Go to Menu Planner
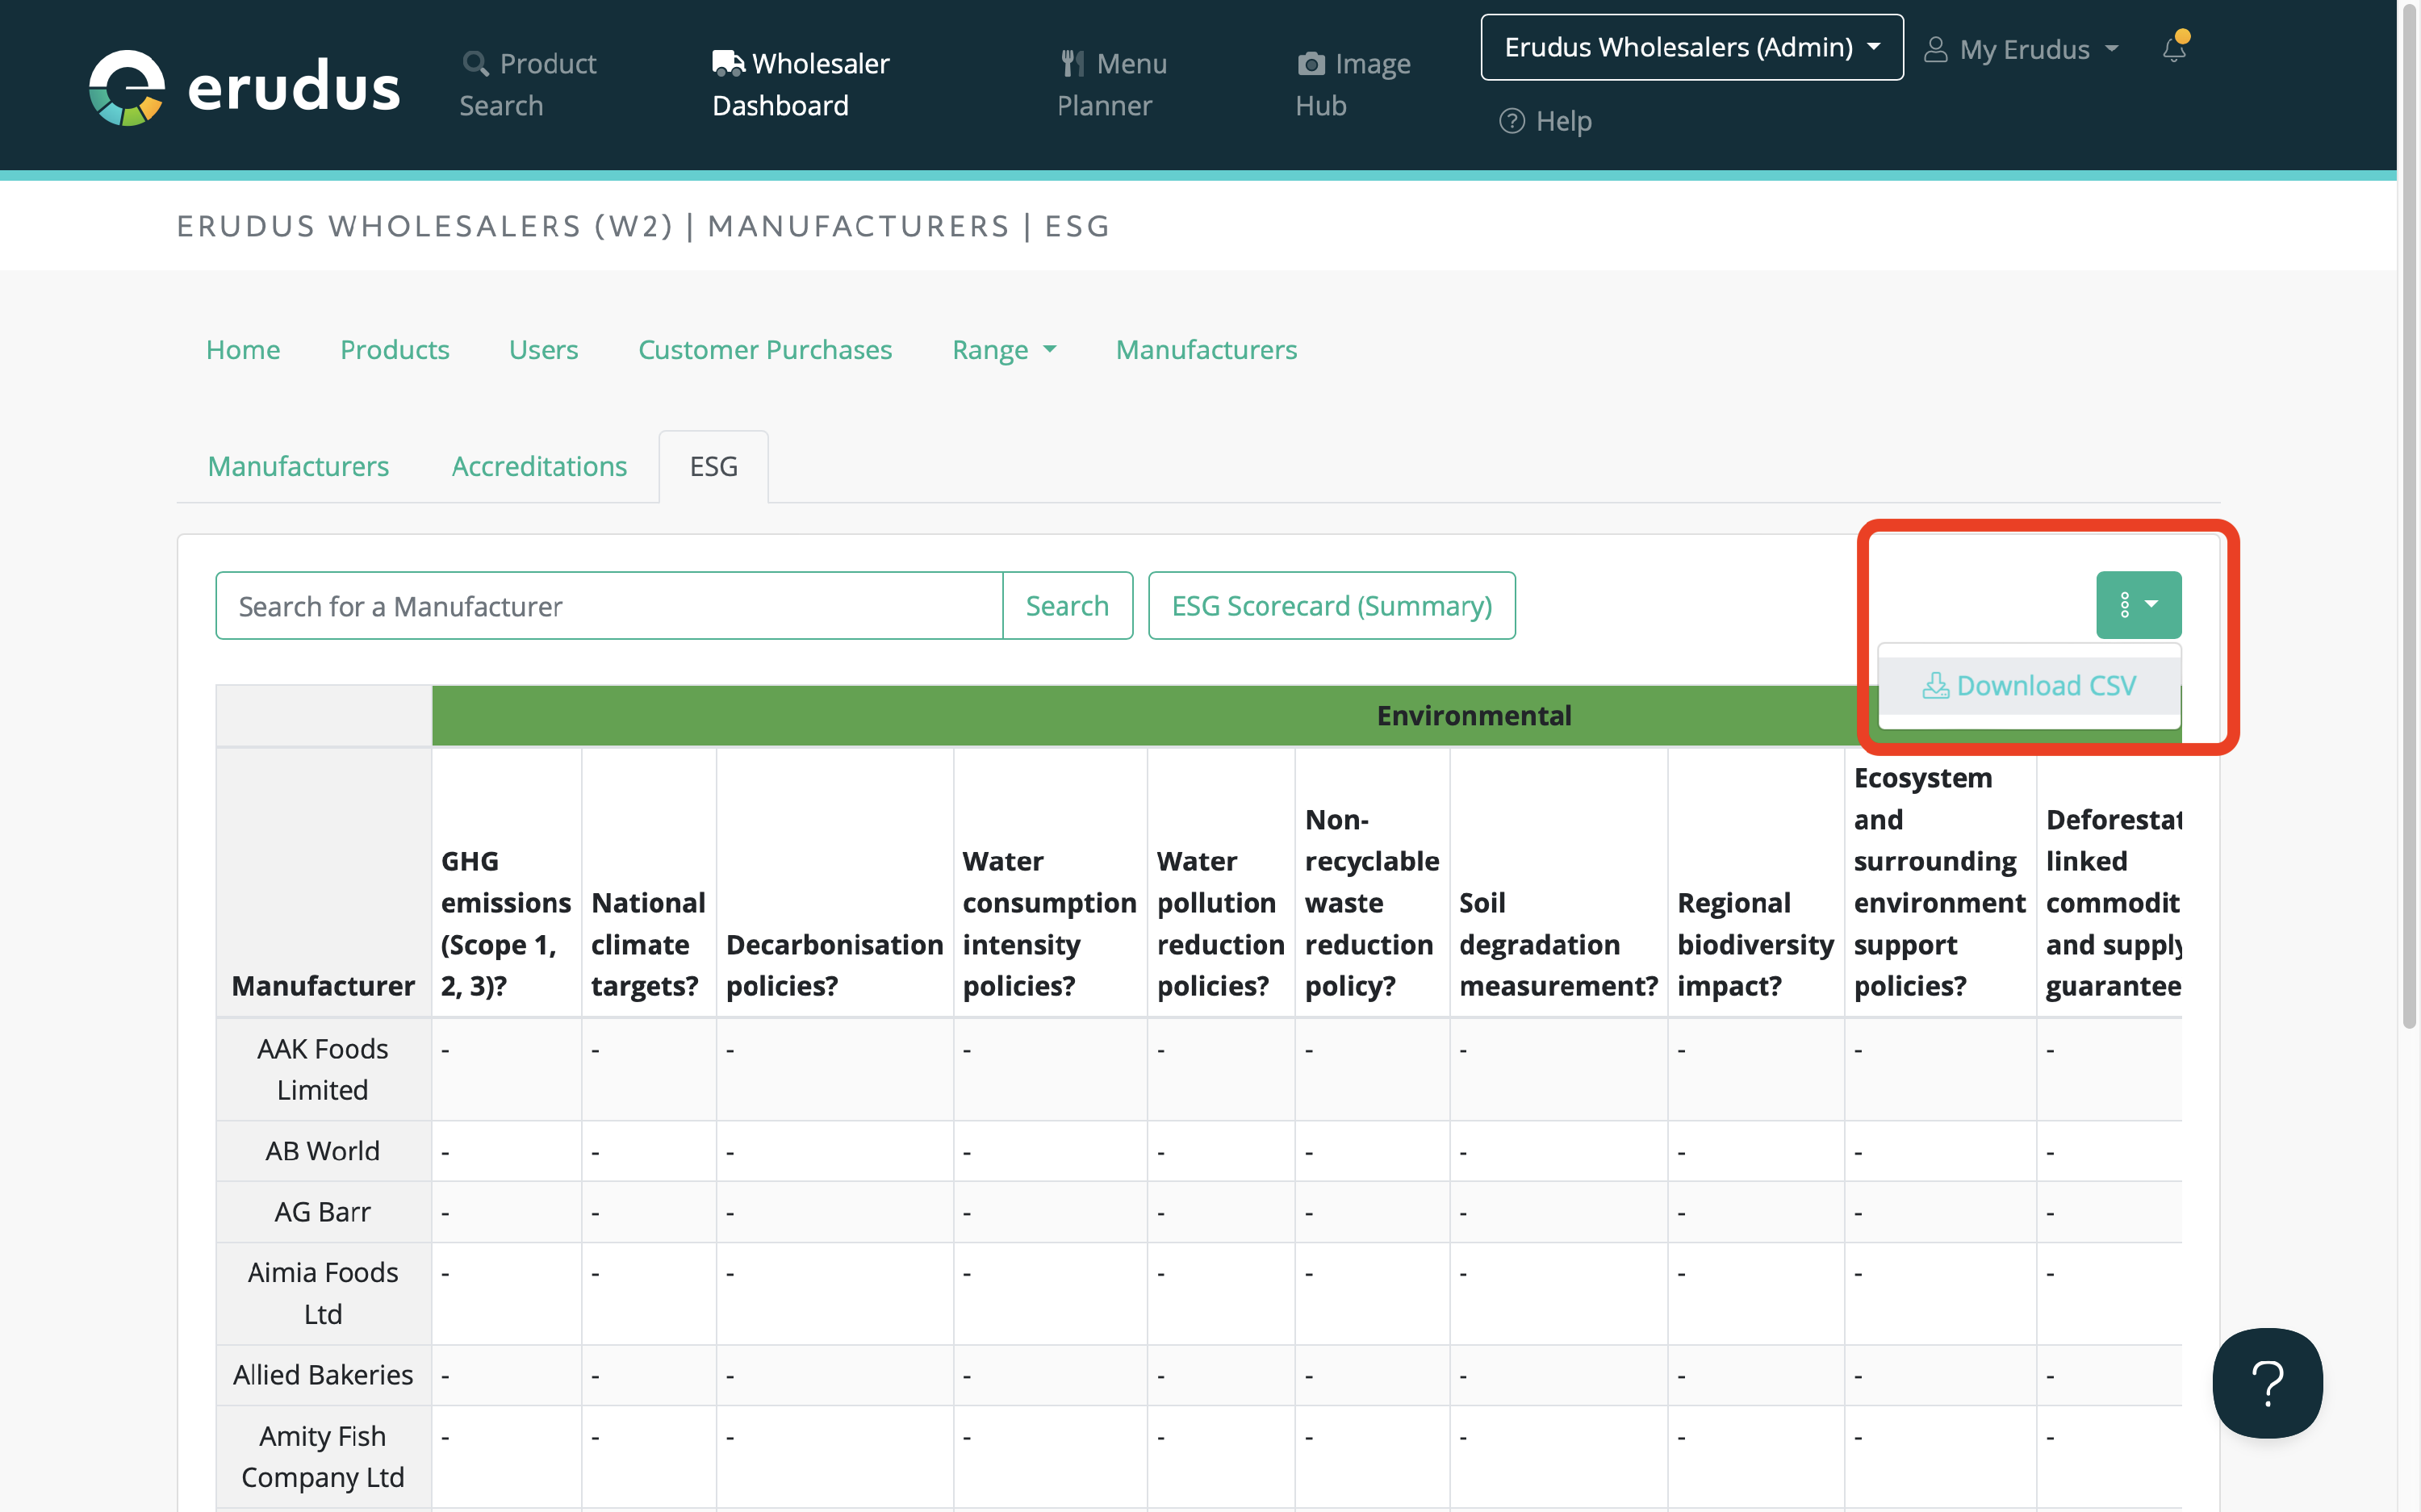The height and width of the screenshot is (1512, 2421). pos(1111,84)
